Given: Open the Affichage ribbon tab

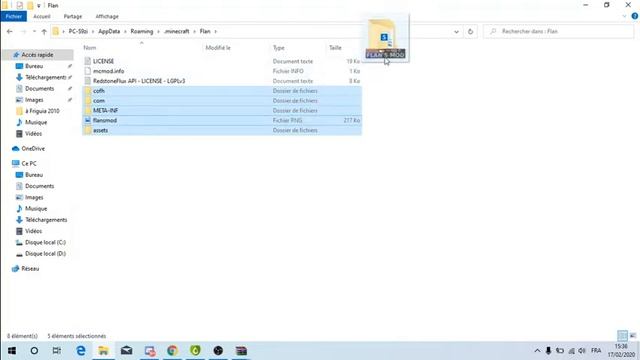Looking at the screenshot, I should tap(107, 16).
